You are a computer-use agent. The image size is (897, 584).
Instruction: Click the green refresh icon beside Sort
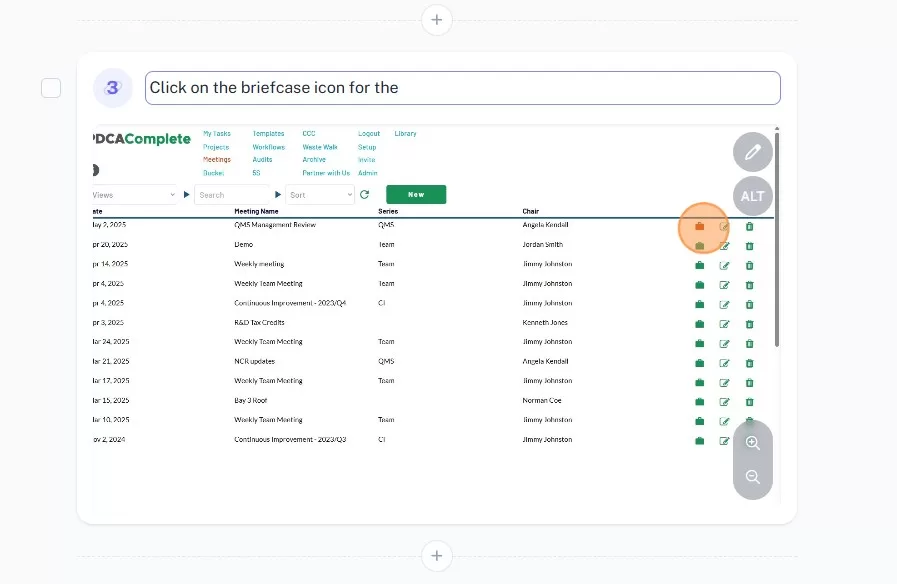click(365, 195)
